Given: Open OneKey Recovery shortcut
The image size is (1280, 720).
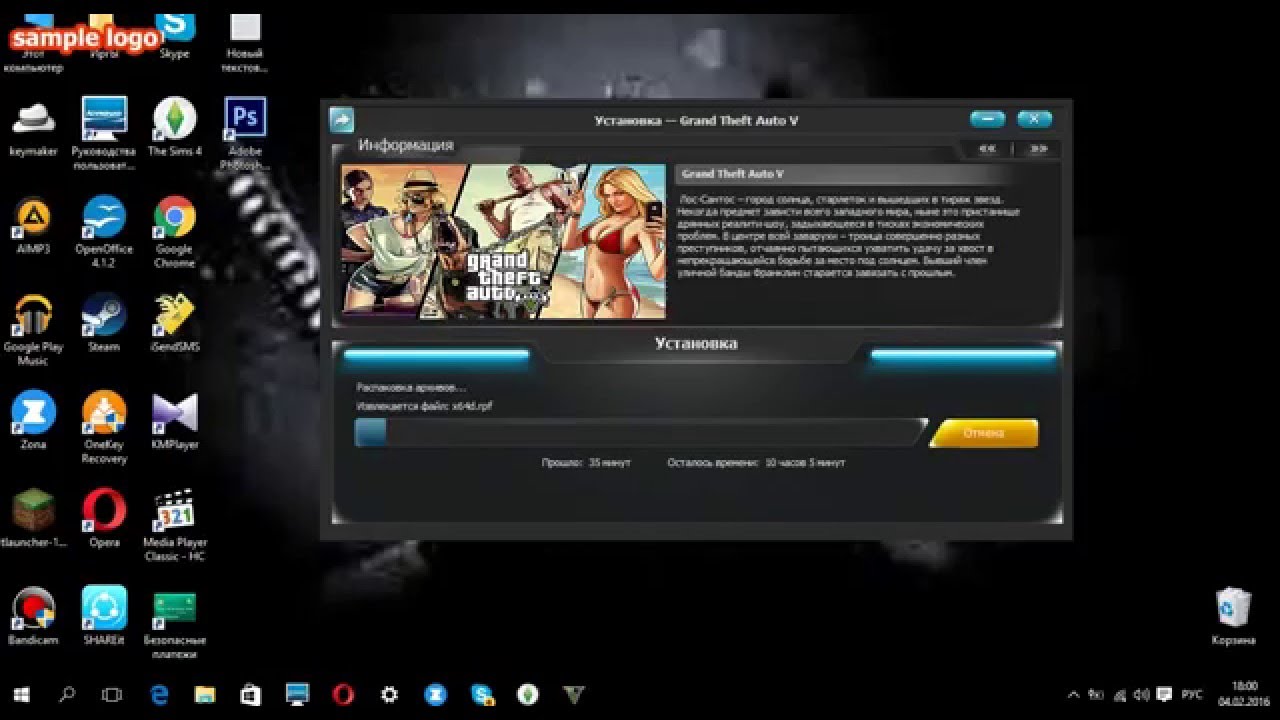Looking at the screenshot, I should click(x=104, y=427).
